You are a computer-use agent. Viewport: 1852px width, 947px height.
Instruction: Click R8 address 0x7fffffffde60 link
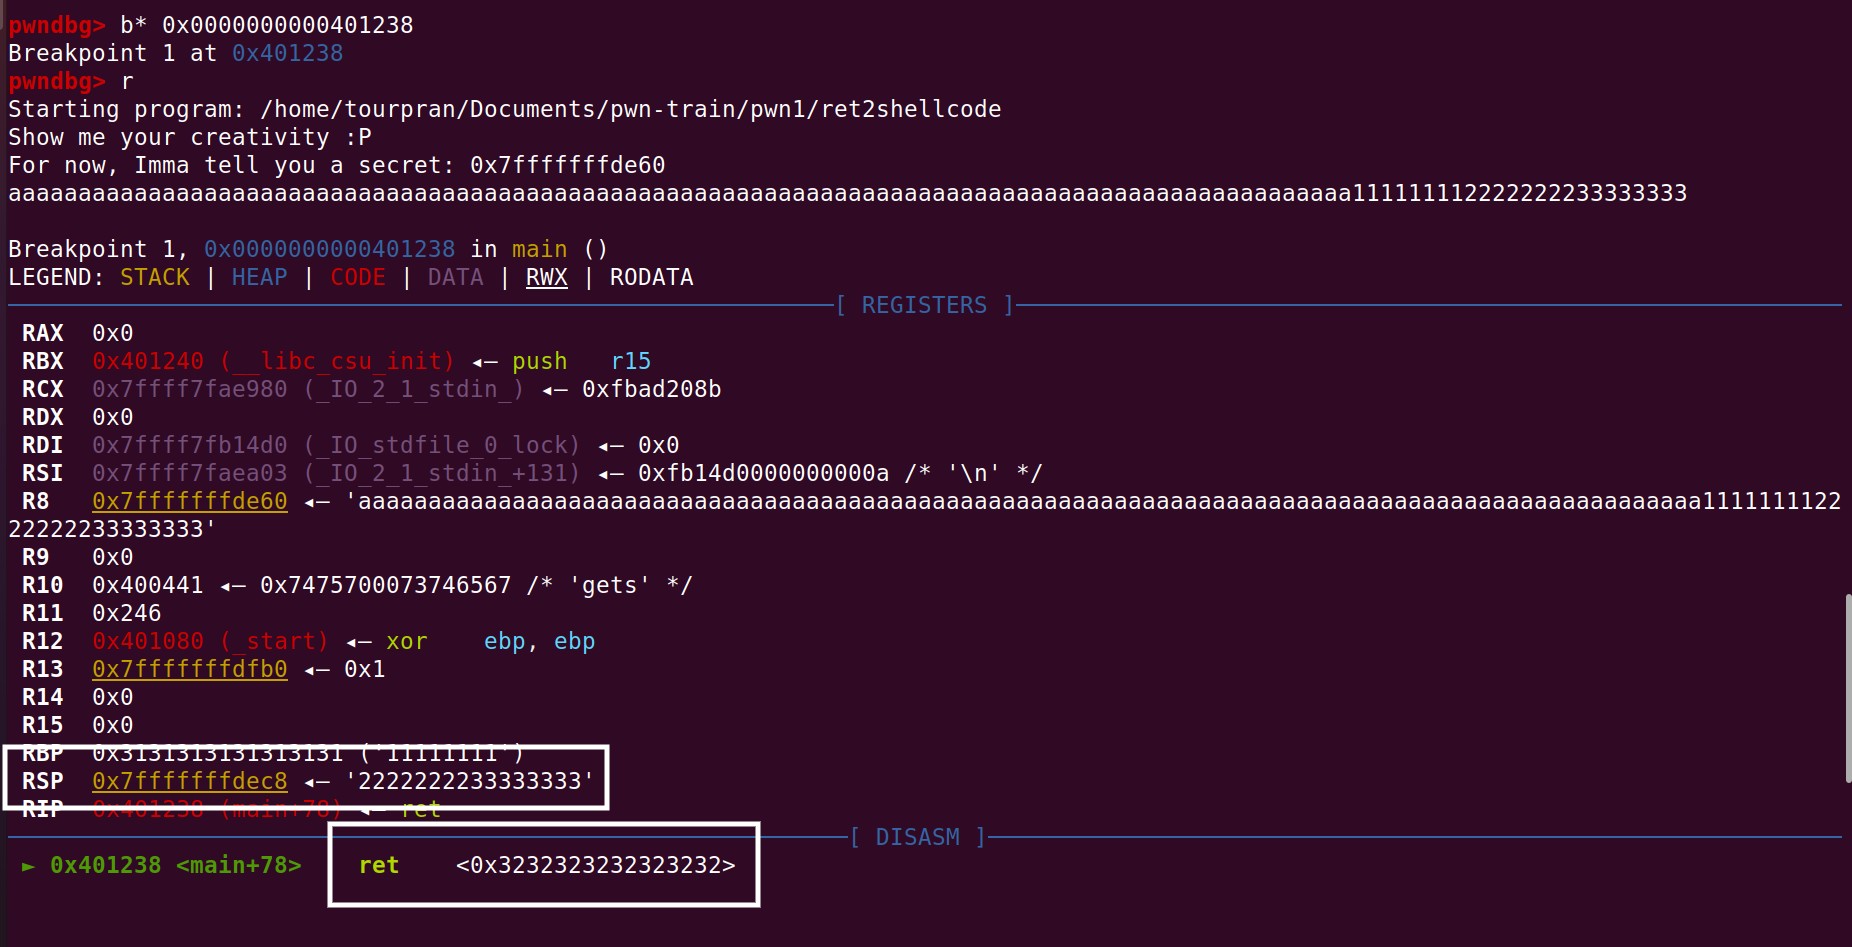click(189, 501)
